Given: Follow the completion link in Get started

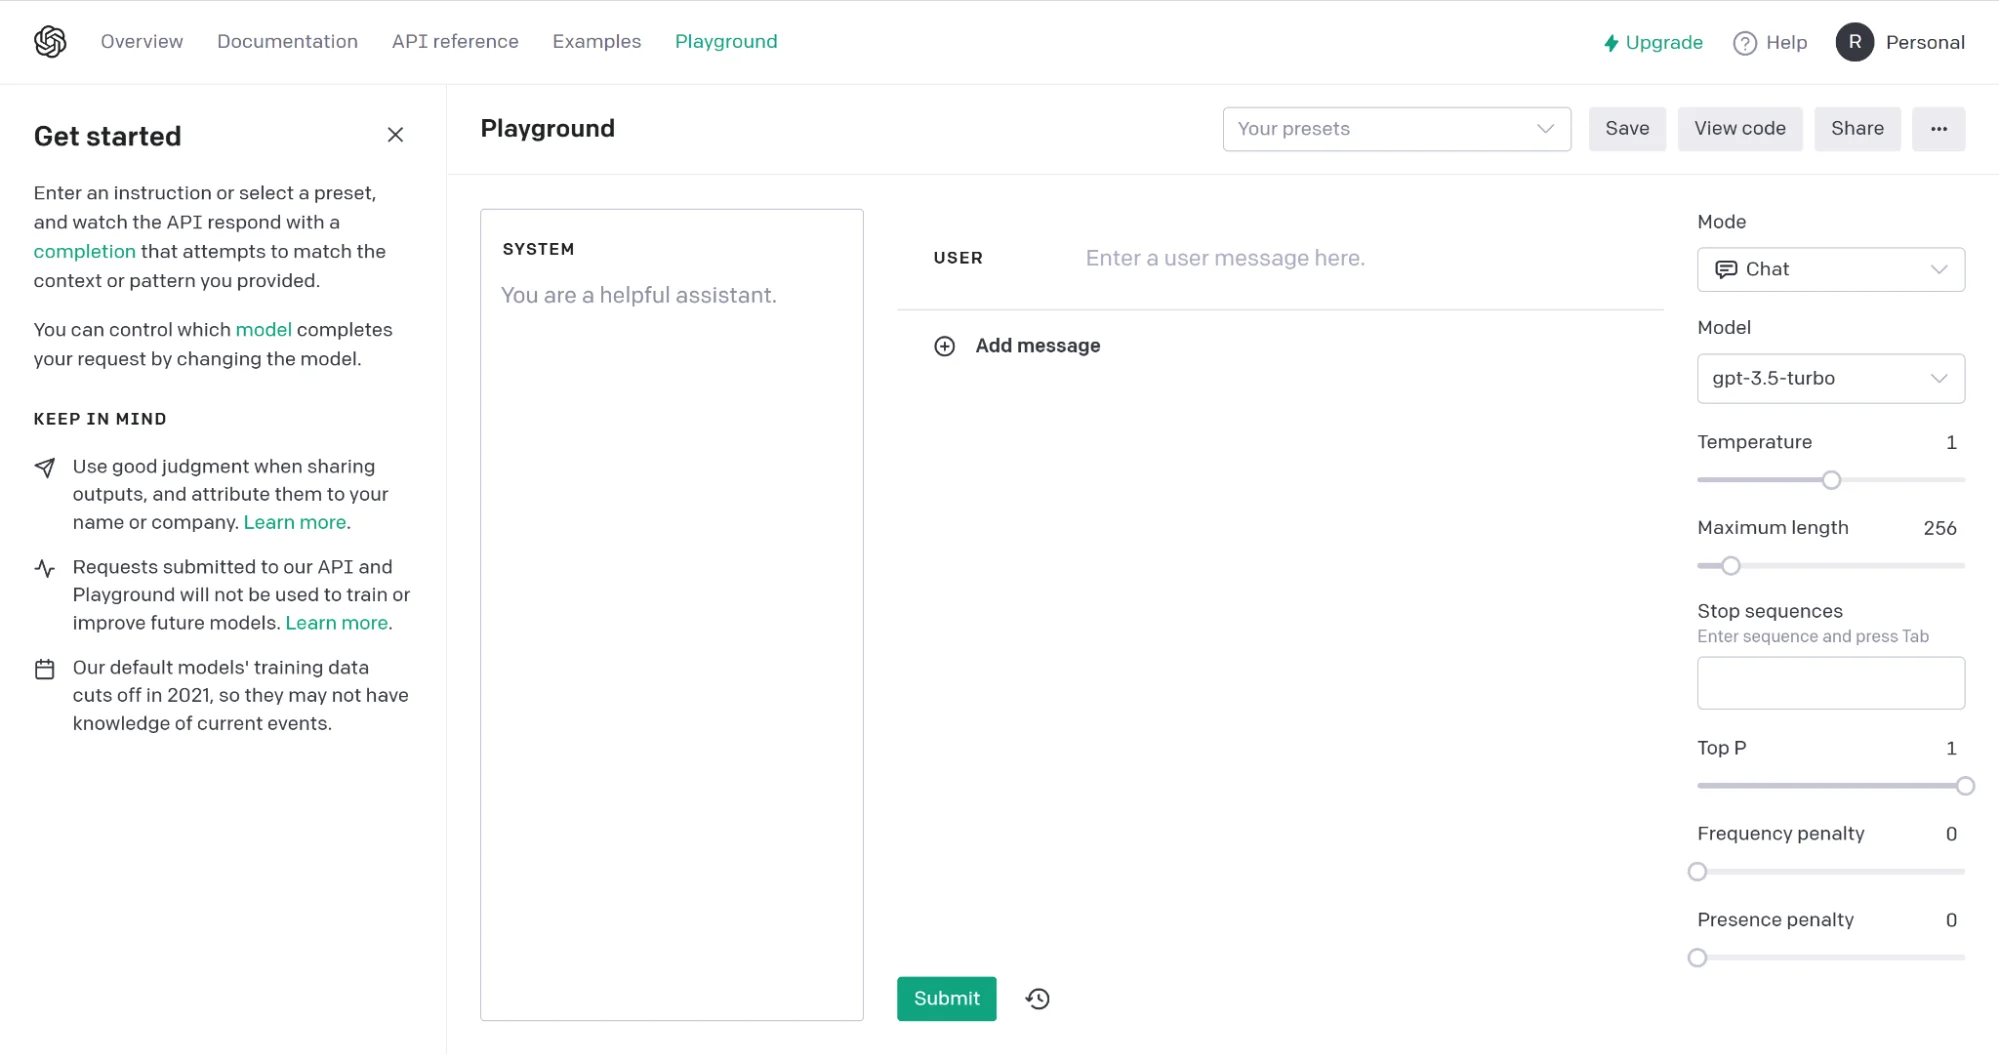Looking at the screenshot, I should [84, 252].
